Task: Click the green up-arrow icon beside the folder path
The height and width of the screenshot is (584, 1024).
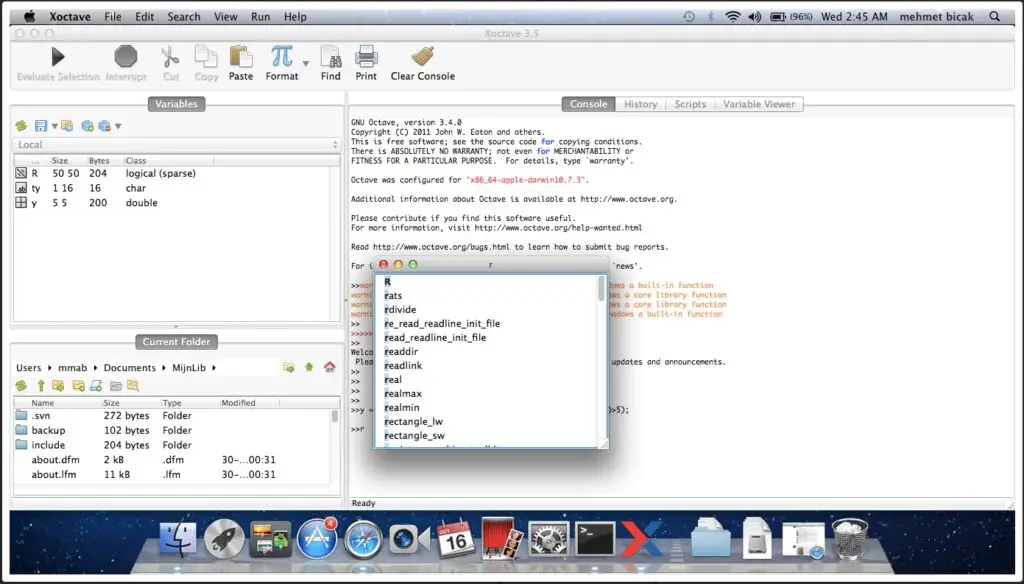Action: point(310,367)
